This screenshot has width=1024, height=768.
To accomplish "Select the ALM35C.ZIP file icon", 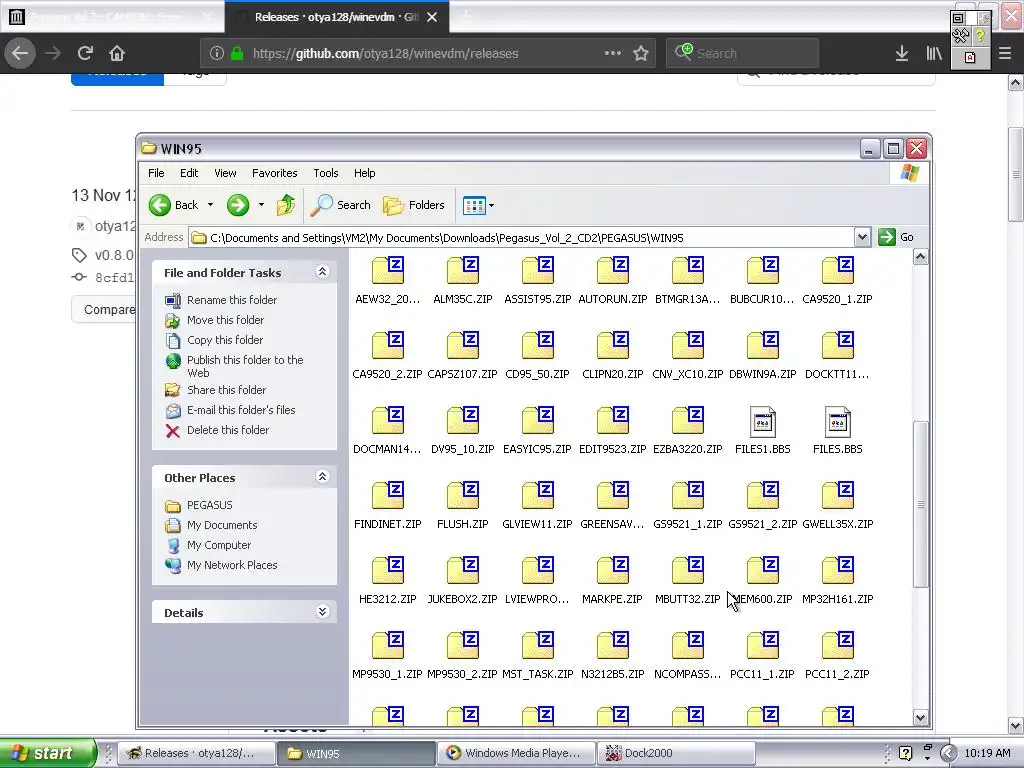I will point(462,270).
